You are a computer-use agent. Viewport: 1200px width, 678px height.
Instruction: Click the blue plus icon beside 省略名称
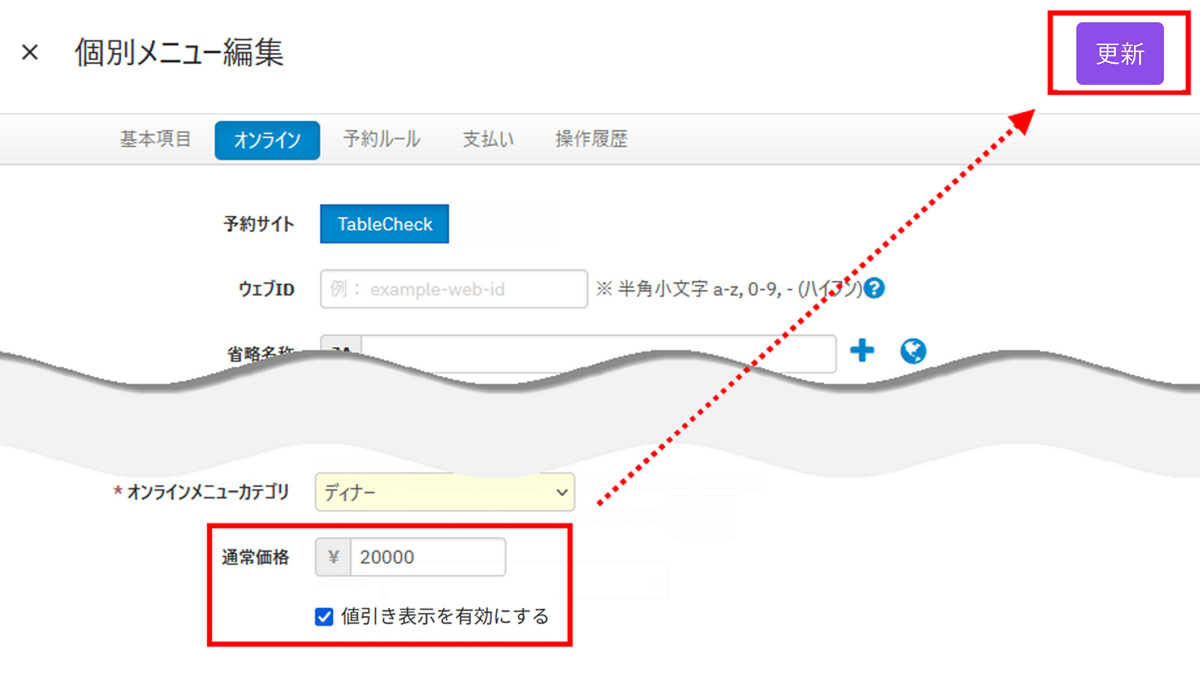coord(861,351)
